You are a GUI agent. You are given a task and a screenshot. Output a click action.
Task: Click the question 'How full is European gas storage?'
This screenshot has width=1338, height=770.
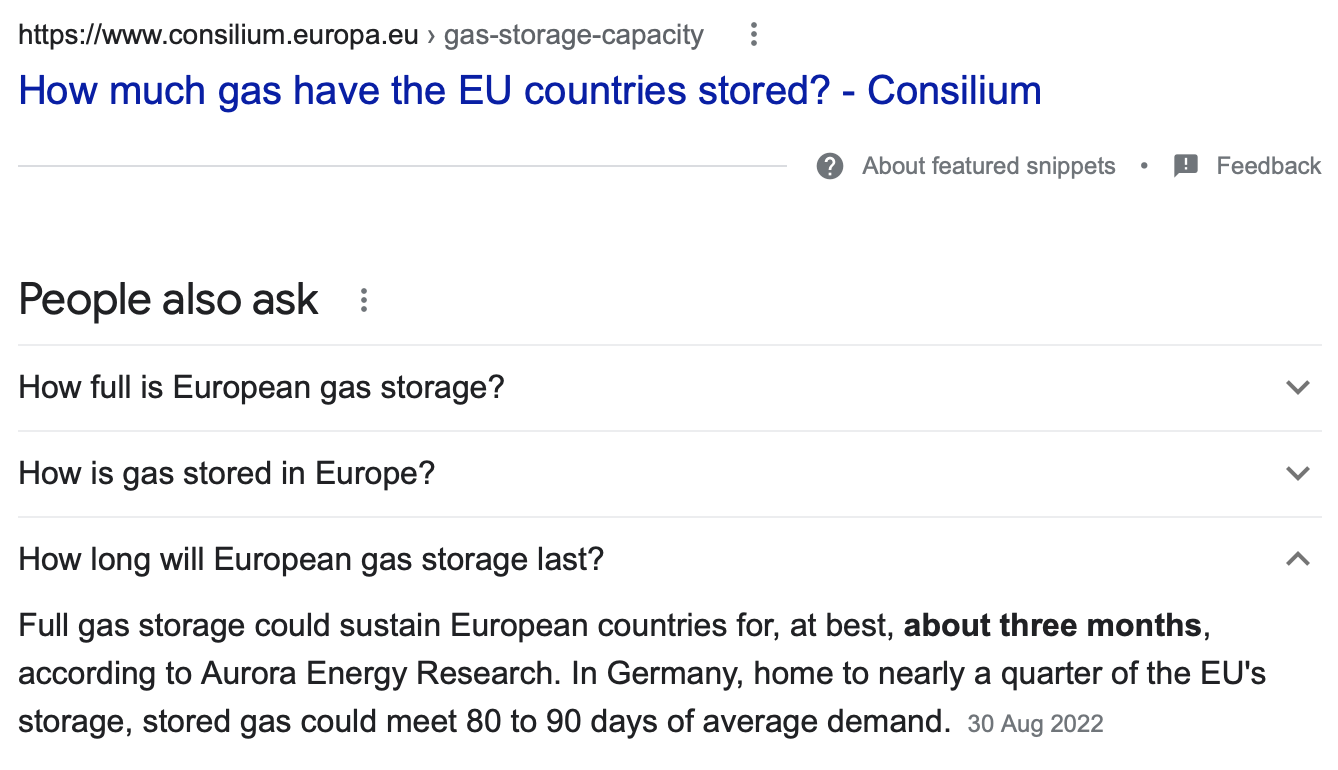point(261,388)
